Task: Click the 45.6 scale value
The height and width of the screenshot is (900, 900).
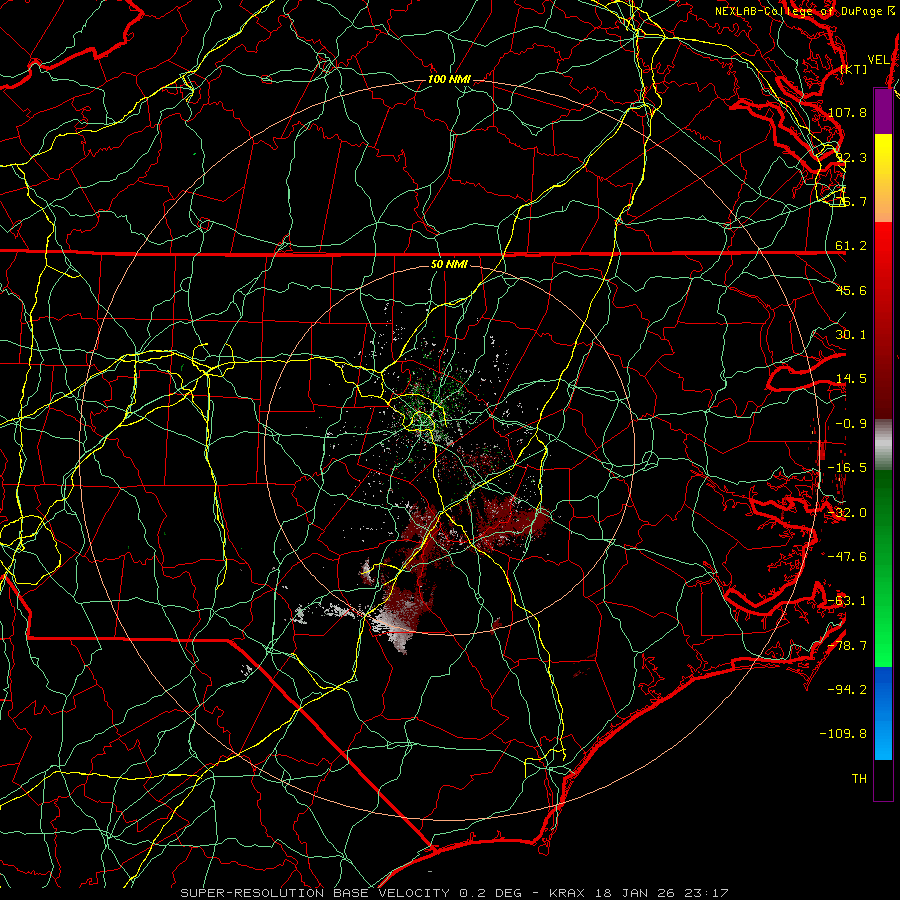Action: (851, 290)
